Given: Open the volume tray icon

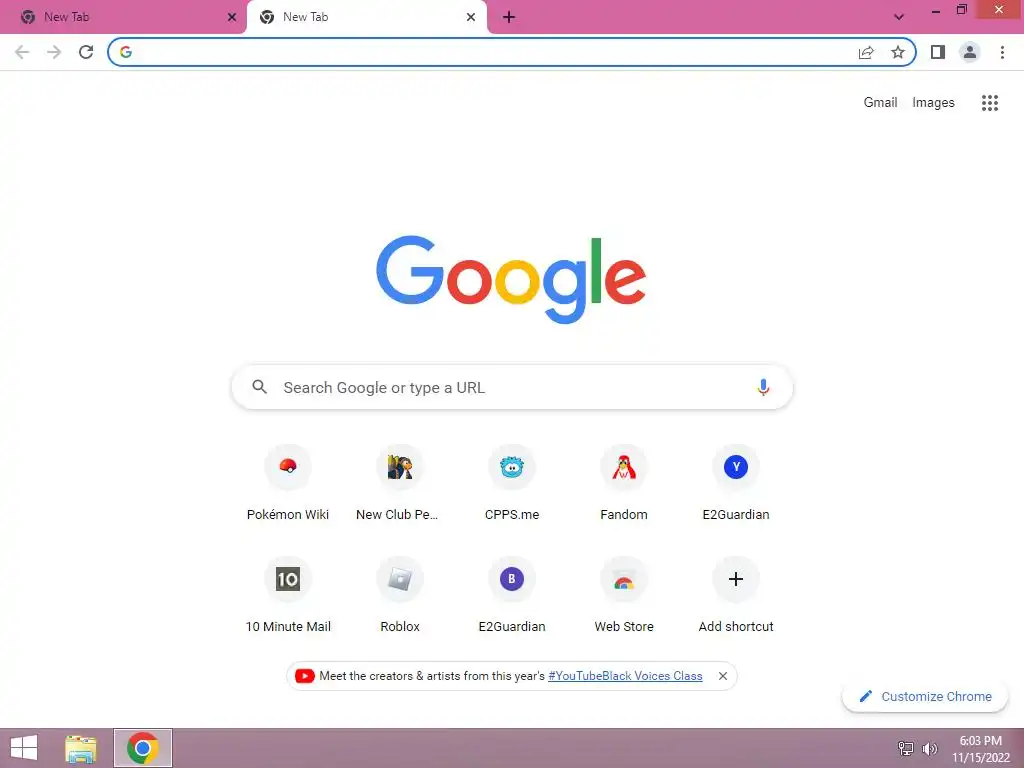Looking at the screenshot, I should [x=929, y=748].
